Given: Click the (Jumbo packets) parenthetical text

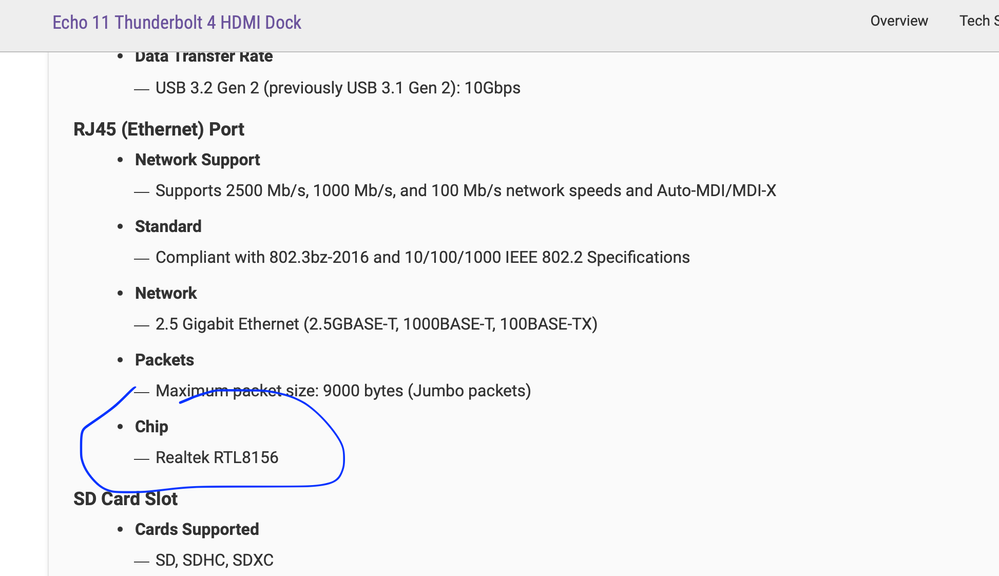Looking at the screenshot, I should (469, 391).
